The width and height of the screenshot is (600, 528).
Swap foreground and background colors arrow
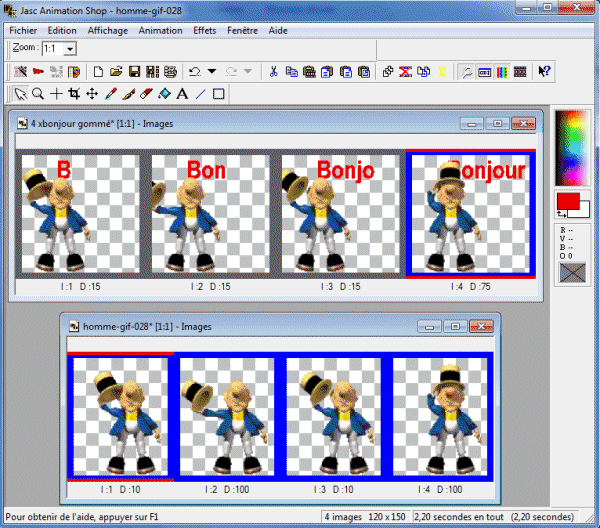click(x=561, y=214)
